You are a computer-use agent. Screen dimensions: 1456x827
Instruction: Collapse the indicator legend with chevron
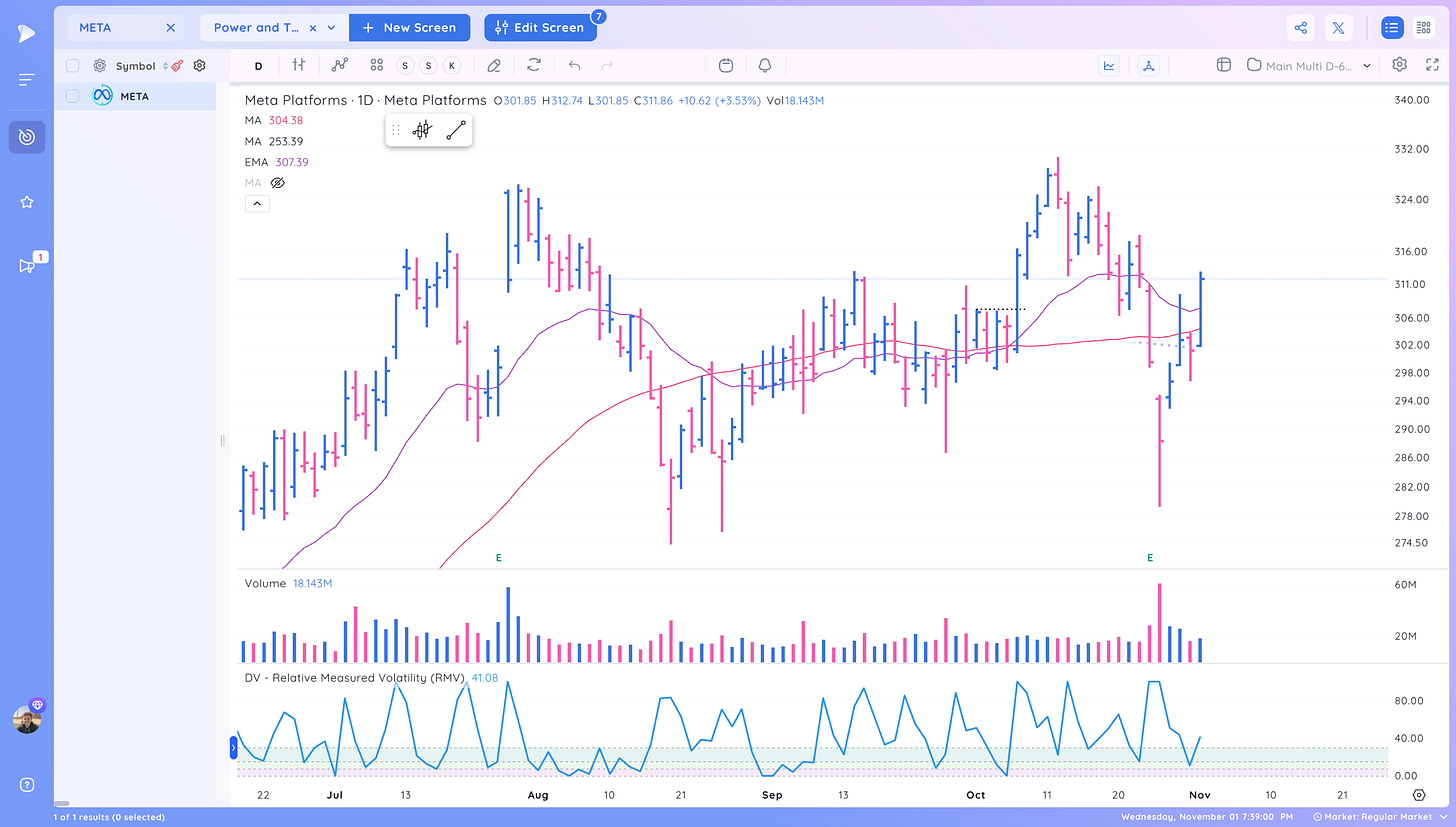click(257, 204)
